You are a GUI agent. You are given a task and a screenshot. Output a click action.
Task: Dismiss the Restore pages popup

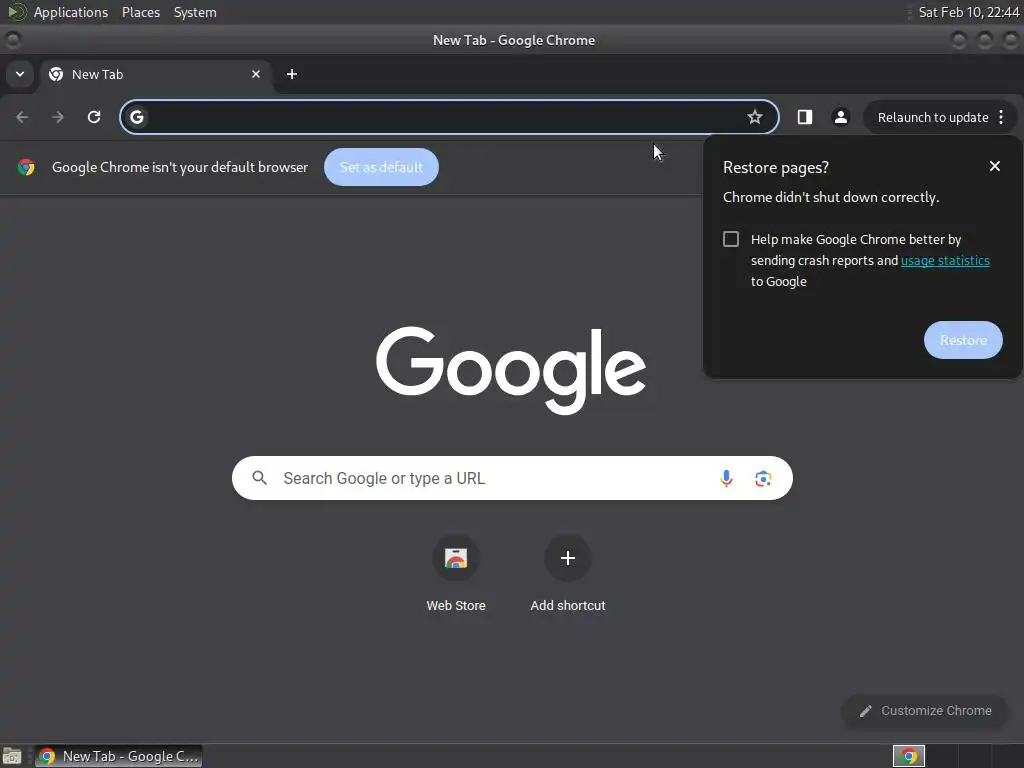pyautogui.click(x=995, y=167)
